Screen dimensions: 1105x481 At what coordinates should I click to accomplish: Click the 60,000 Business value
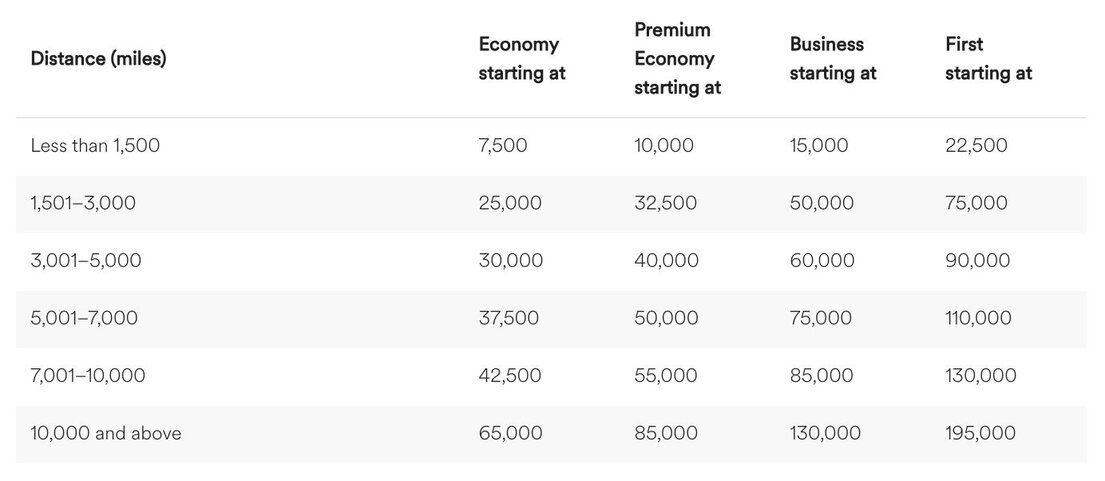pos(822,261)
